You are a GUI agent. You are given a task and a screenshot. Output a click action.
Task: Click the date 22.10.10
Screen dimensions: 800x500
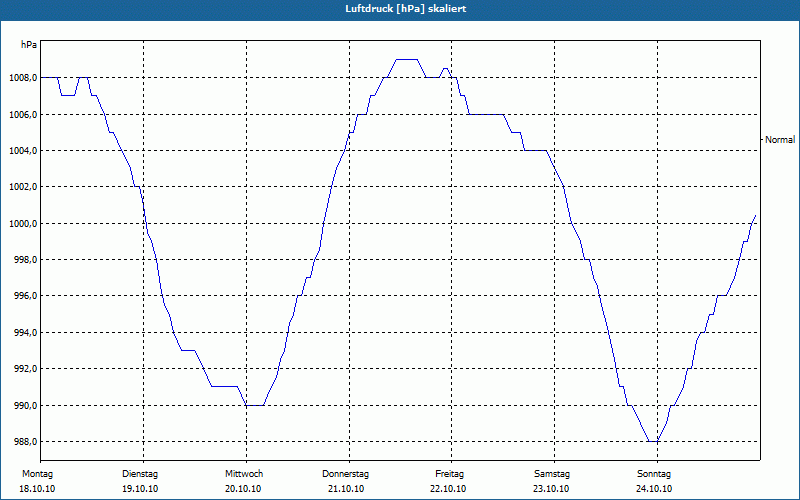447,489
